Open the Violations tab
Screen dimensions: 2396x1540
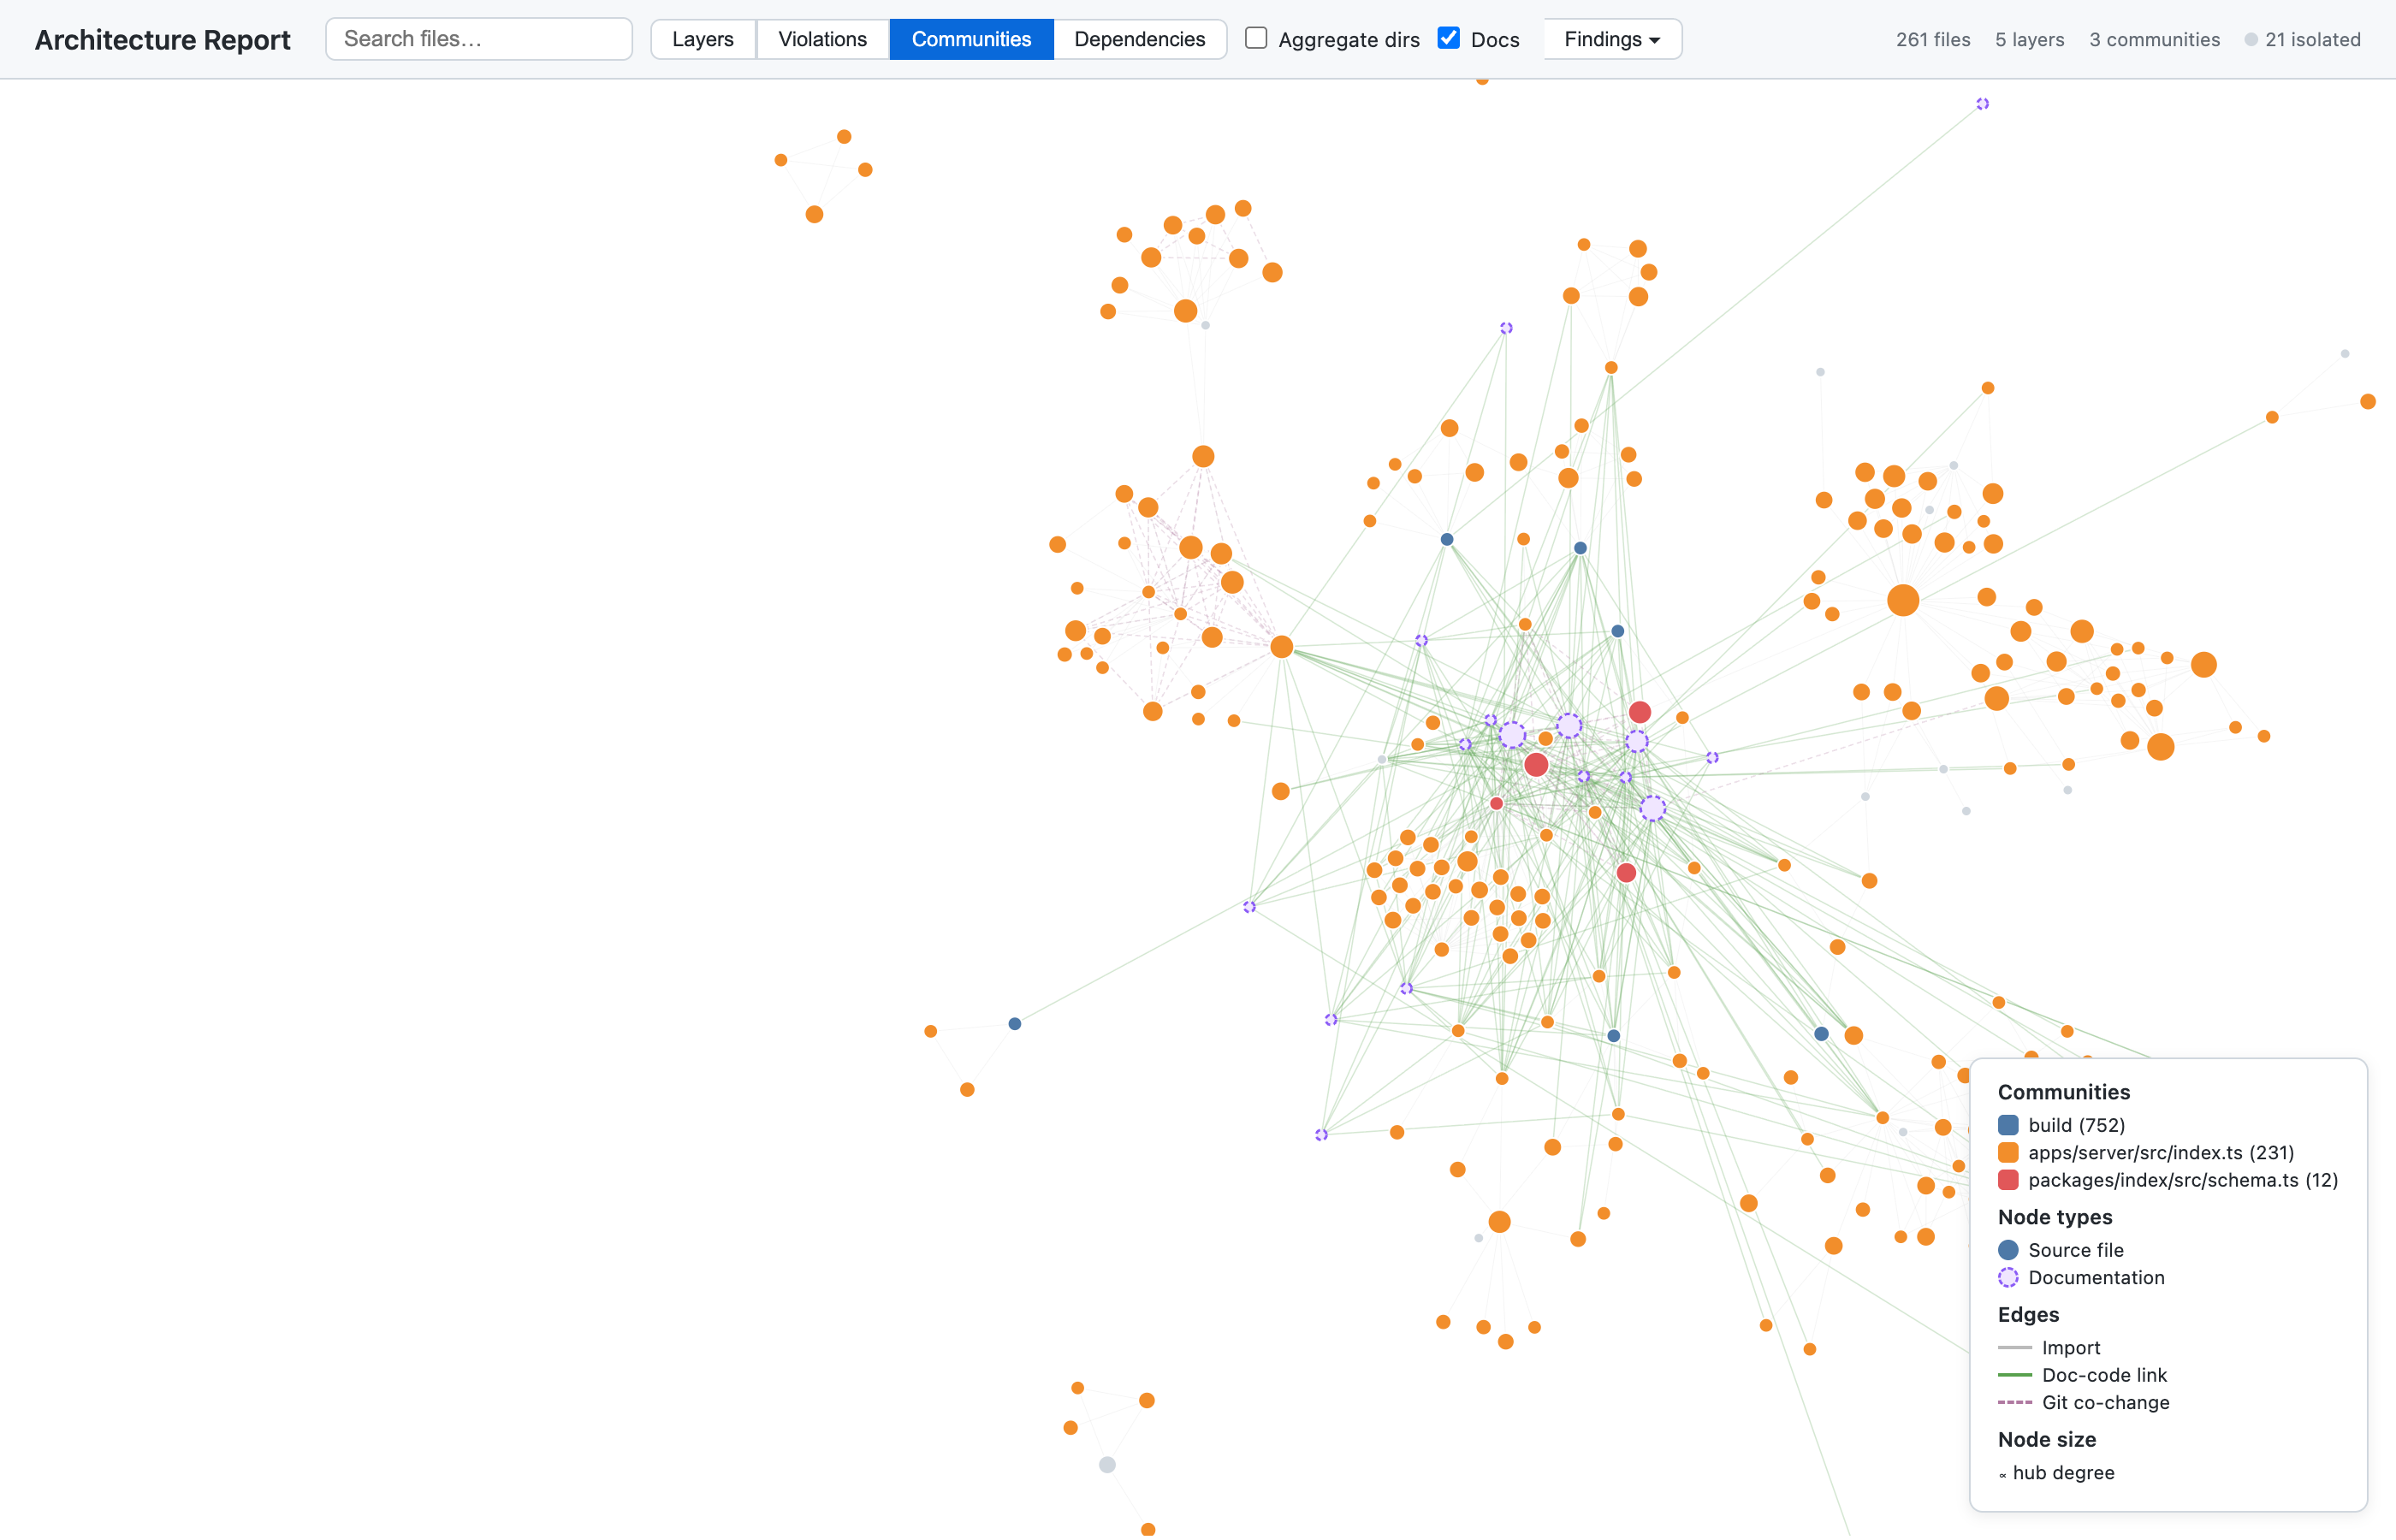pyautogui.click(x=822, y=39)
